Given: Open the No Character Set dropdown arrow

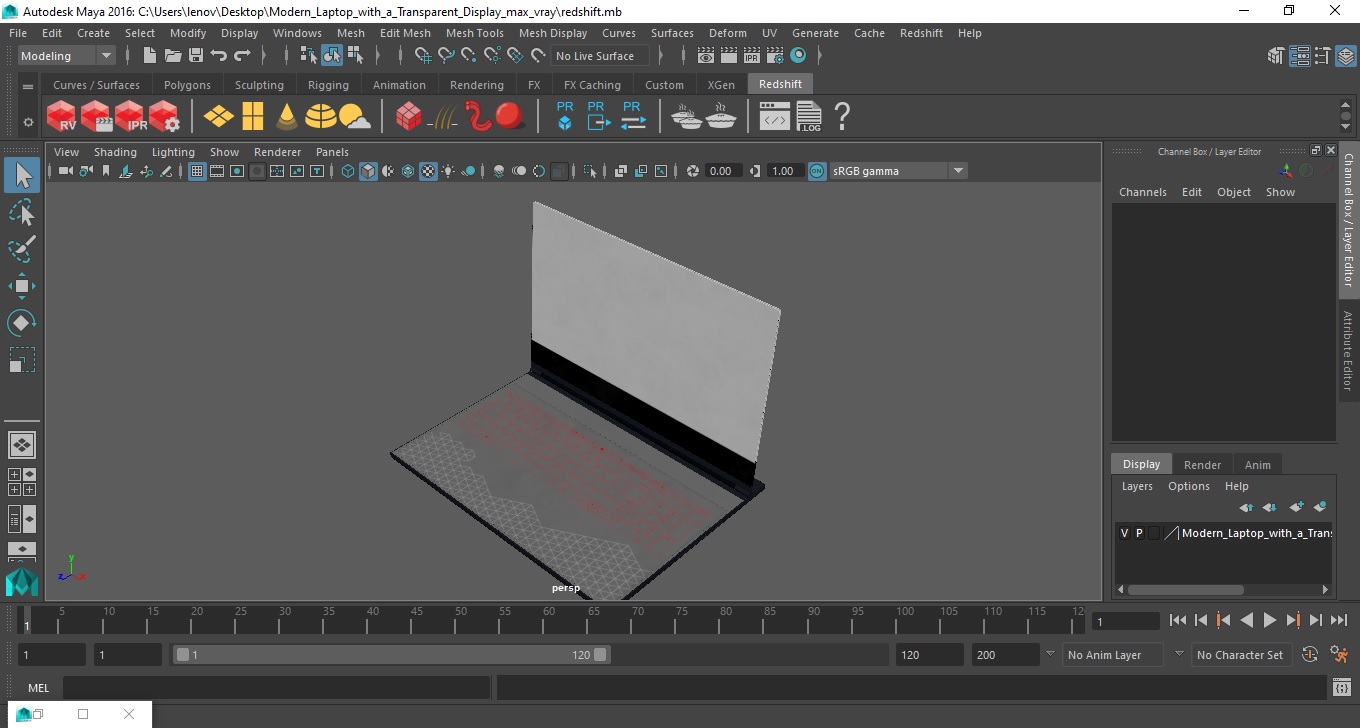Looking at the screenshot, I should click(1179, 654).
